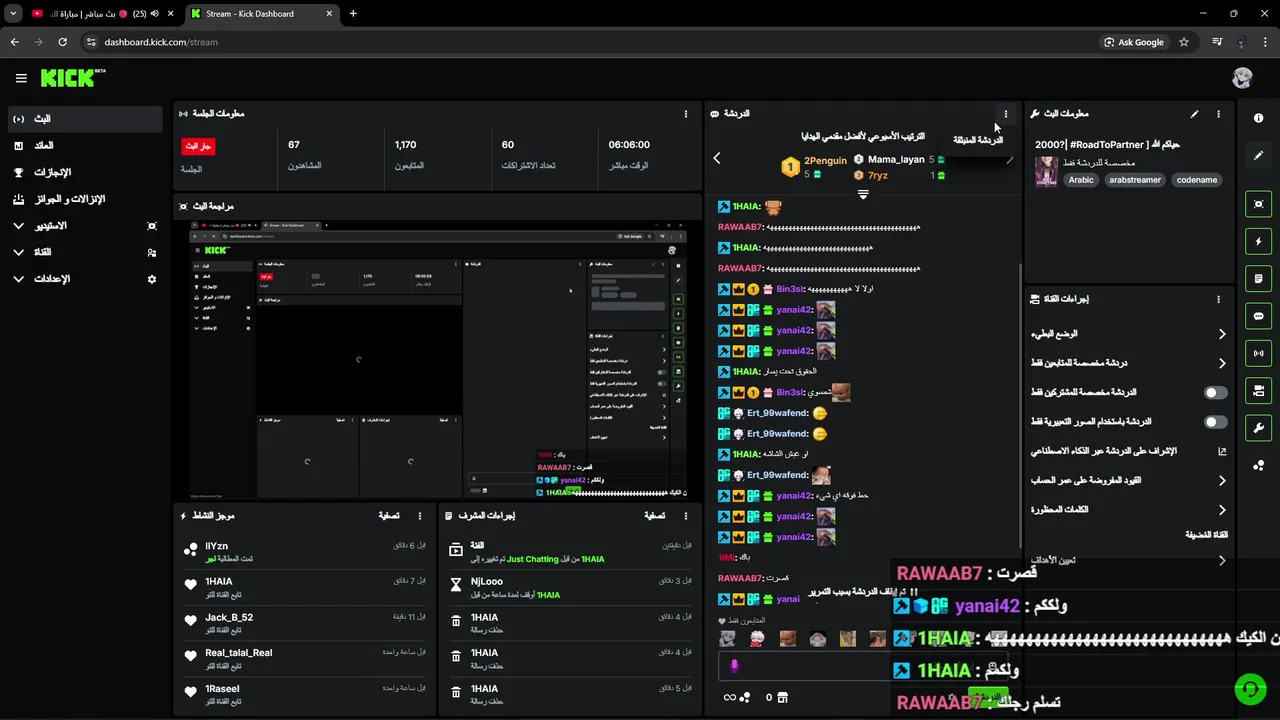Toggle stream preview widget icon in right rail
This screenshot has width=1280, height=720.
click(1258, 204)
